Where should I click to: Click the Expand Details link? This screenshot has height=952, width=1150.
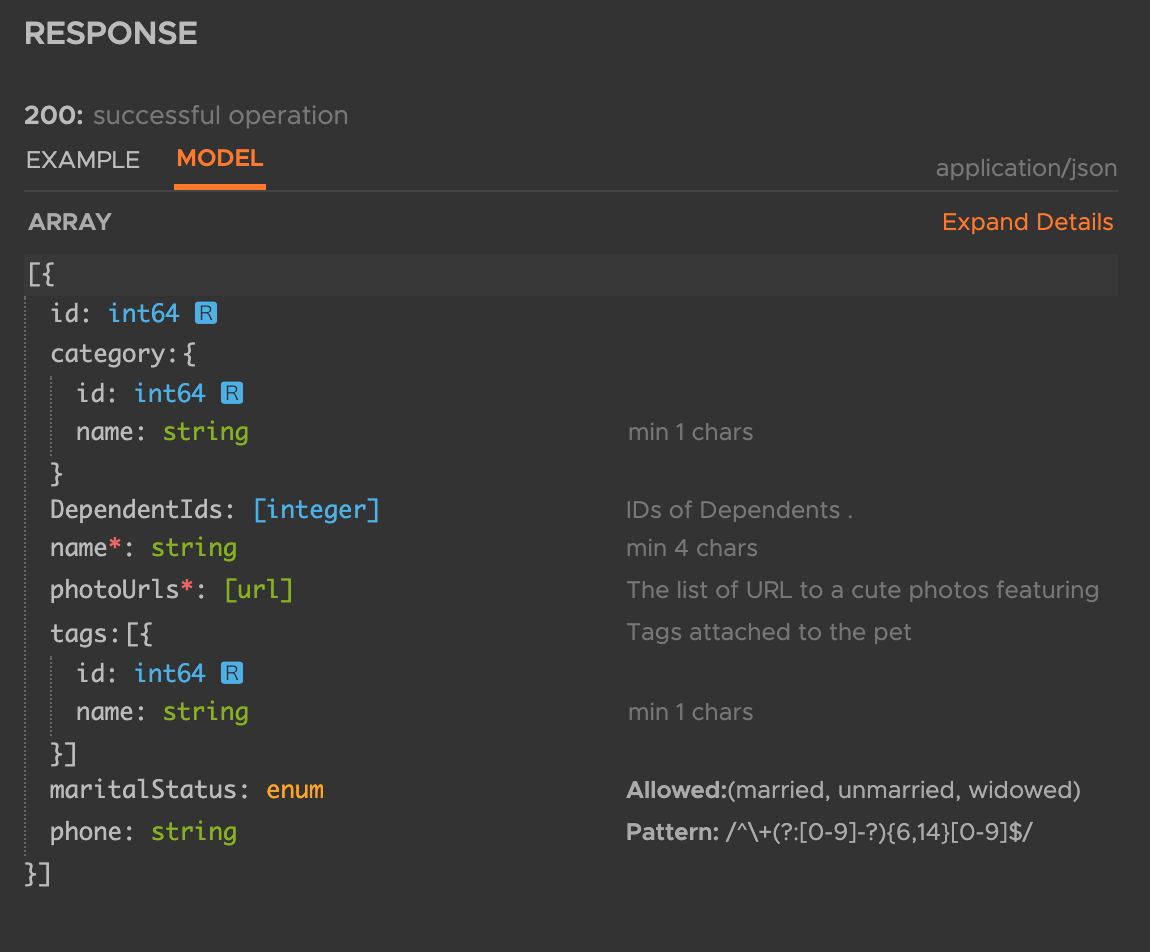1027,222
